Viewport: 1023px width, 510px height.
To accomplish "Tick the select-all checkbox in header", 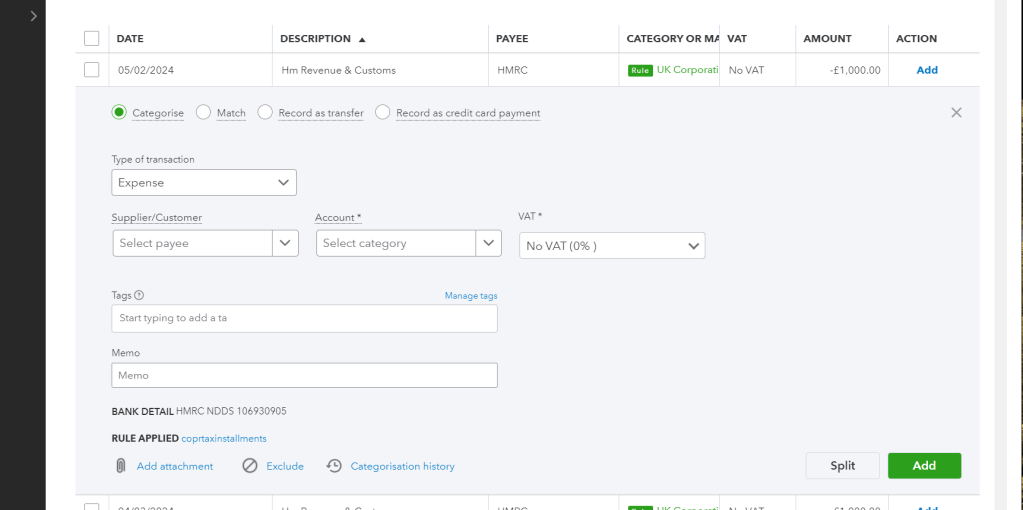I will (x=91, y=38).
